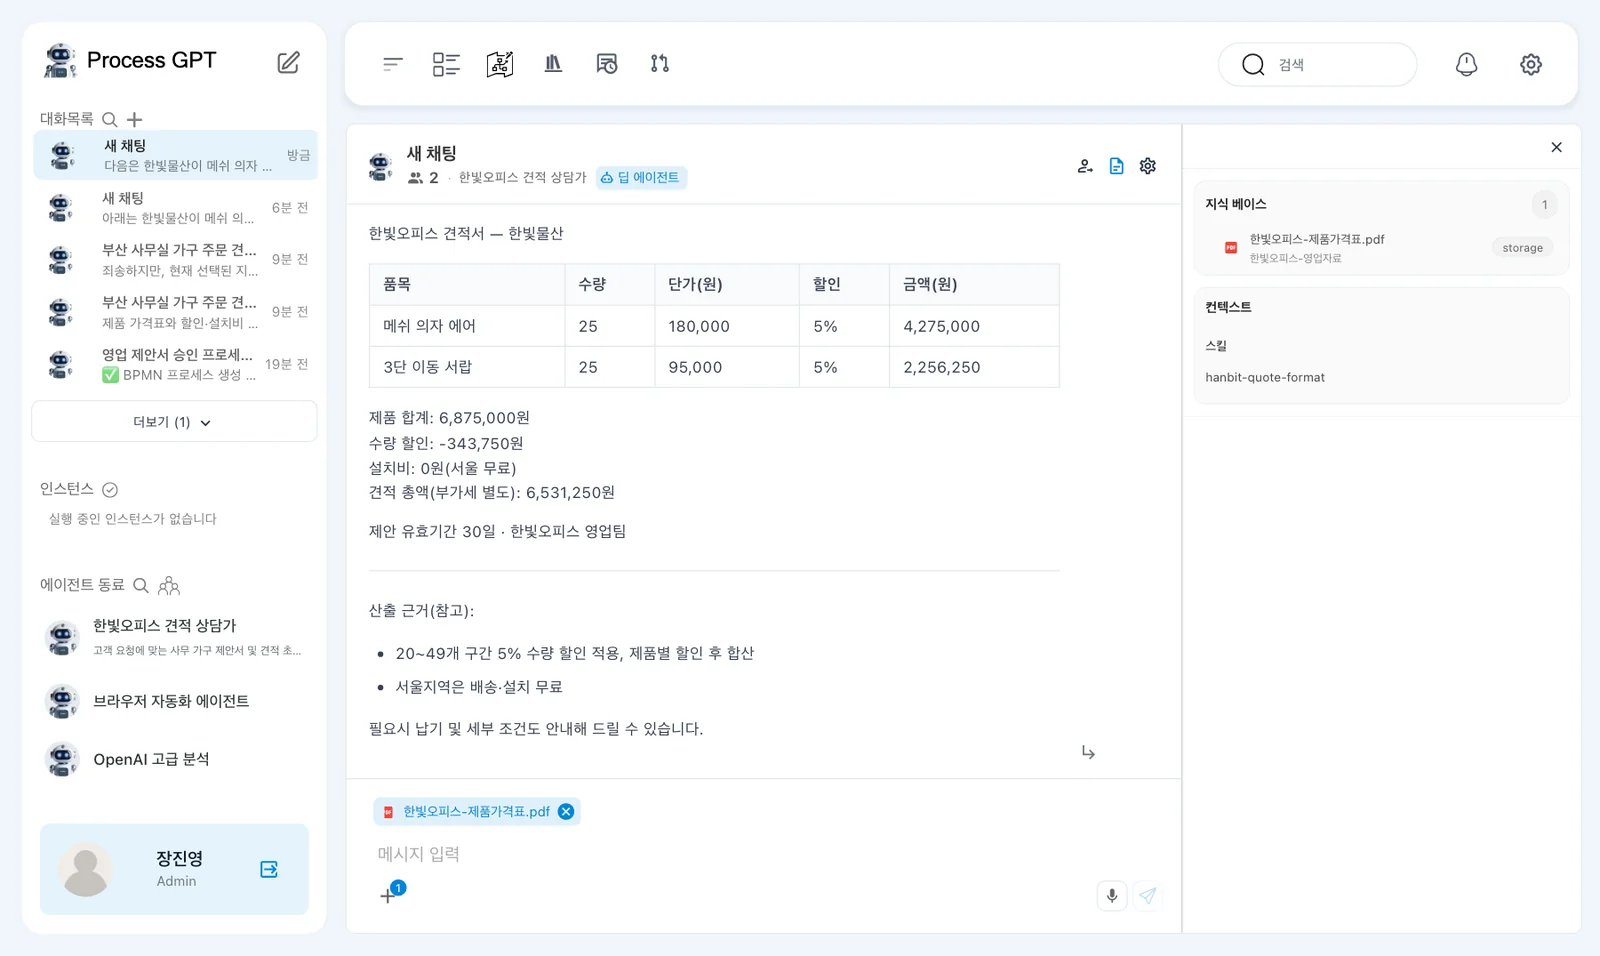Open the process map icon
This screenshot has height=956, width=1600.
500,64
